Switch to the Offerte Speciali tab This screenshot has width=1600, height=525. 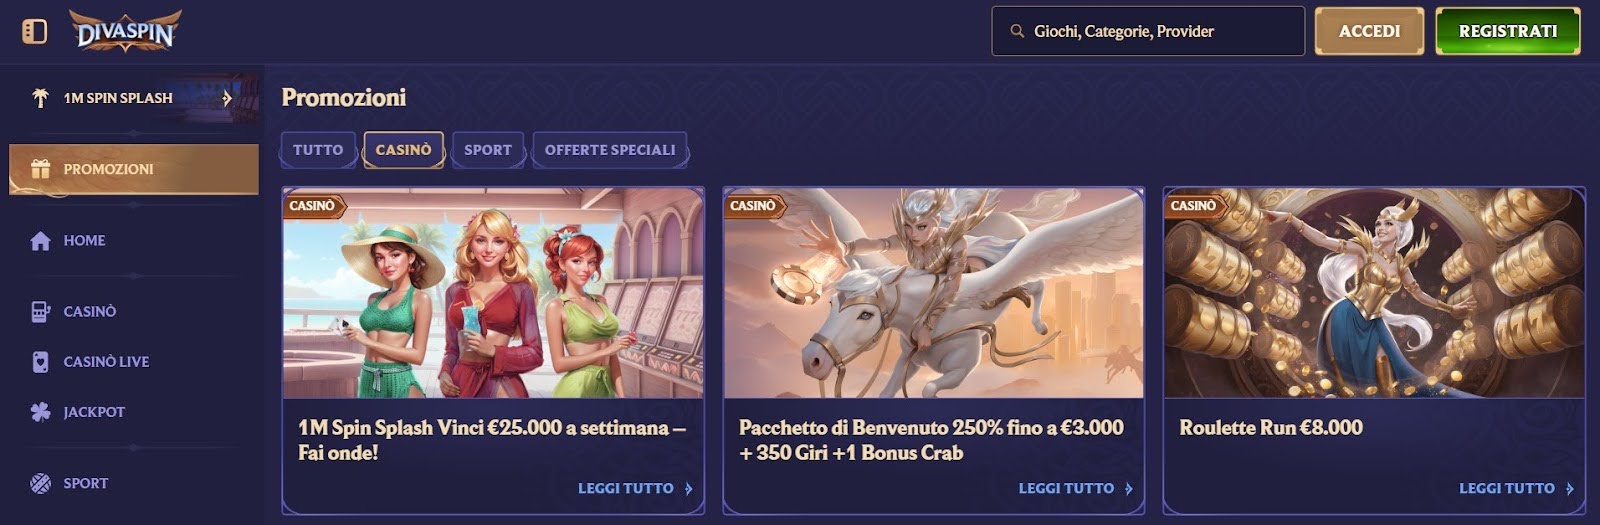tap(610, 150)
